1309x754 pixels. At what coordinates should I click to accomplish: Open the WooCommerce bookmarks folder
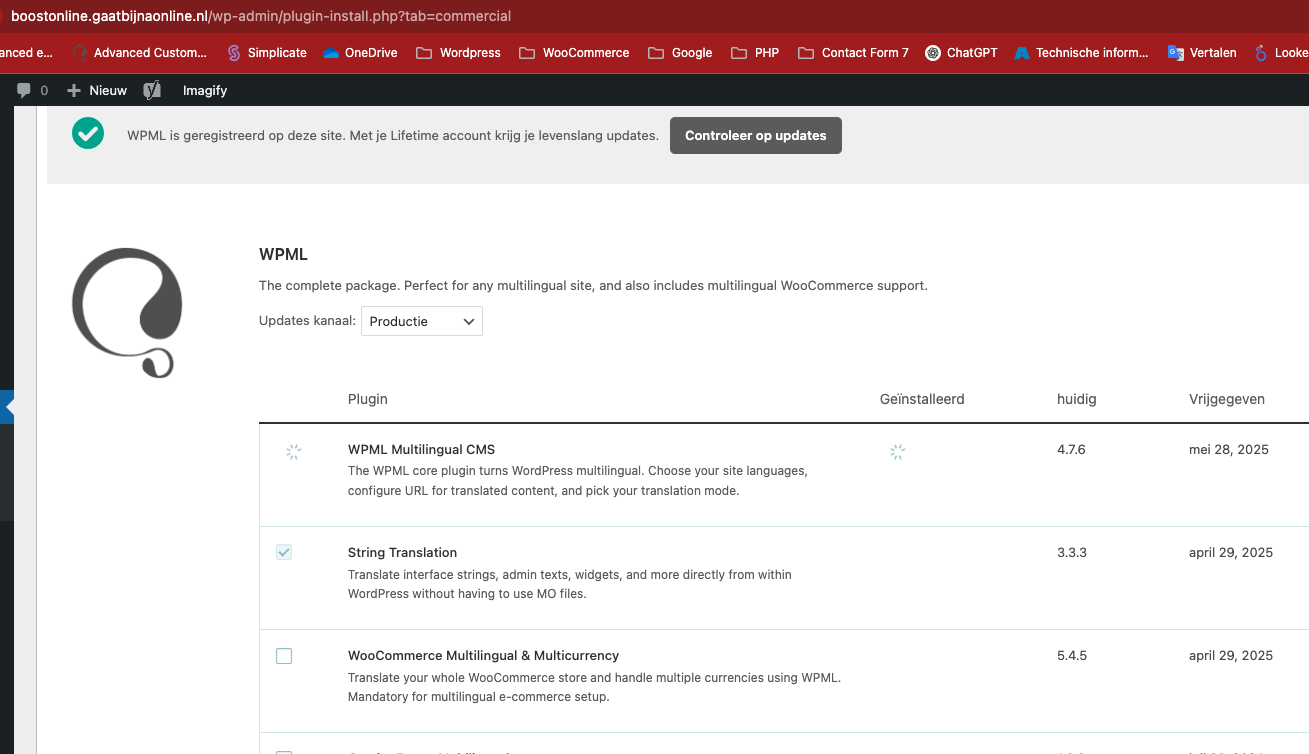574,52
